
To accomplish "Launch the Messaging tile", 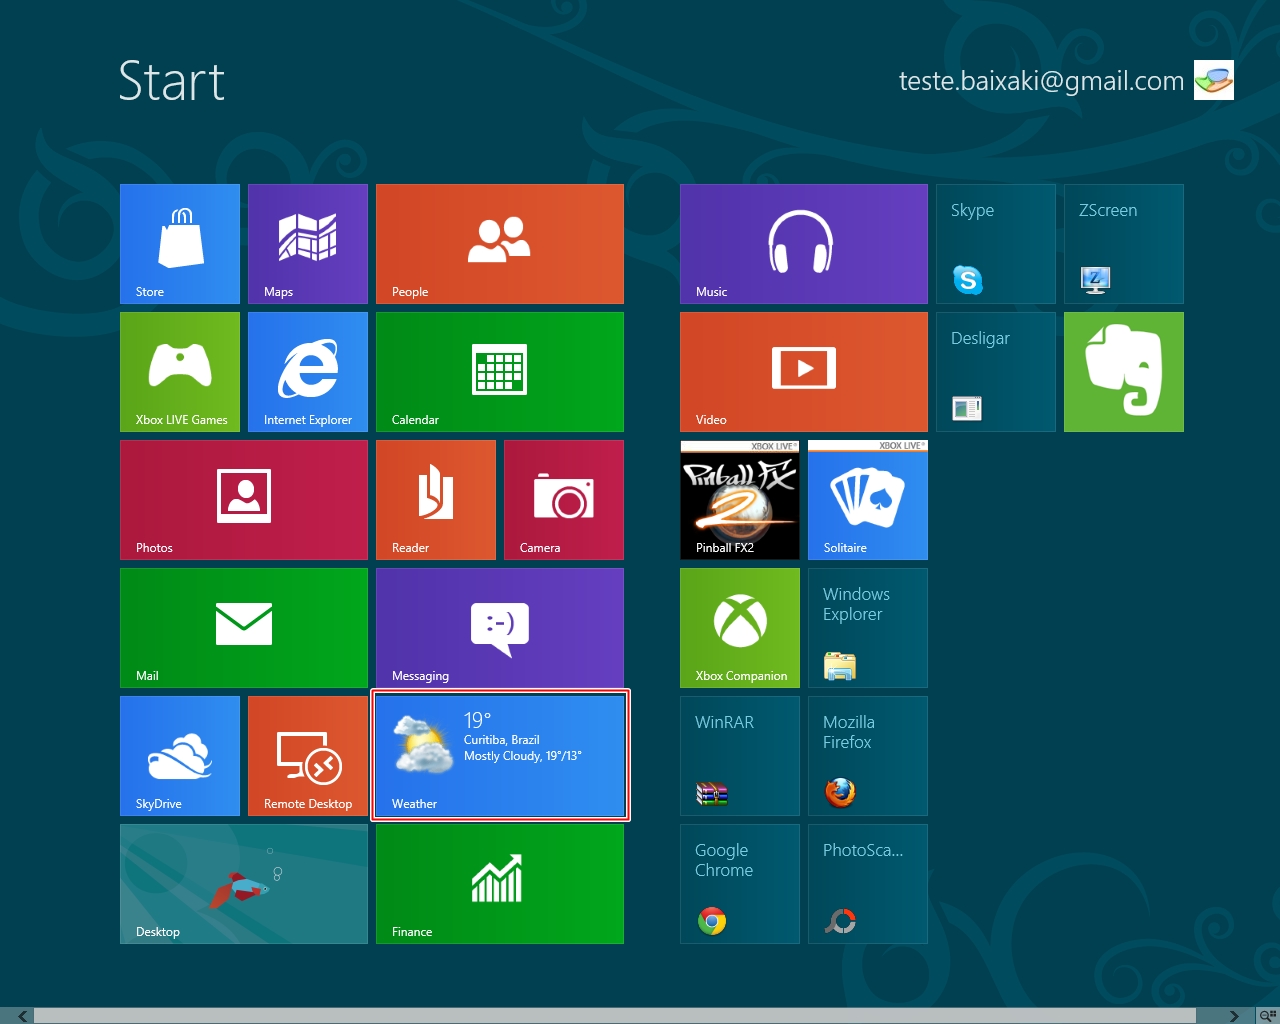I will [x=500, y=628].
